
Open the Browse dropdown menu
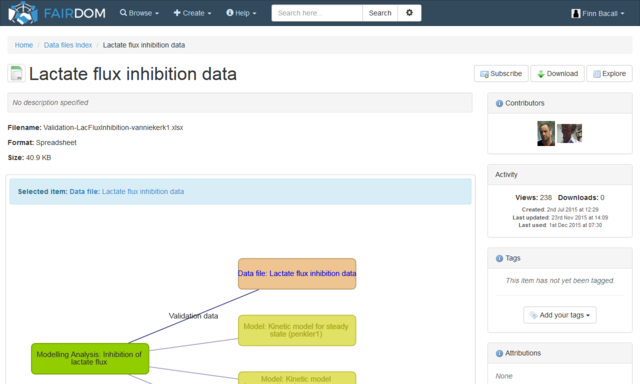pos(139,13)
